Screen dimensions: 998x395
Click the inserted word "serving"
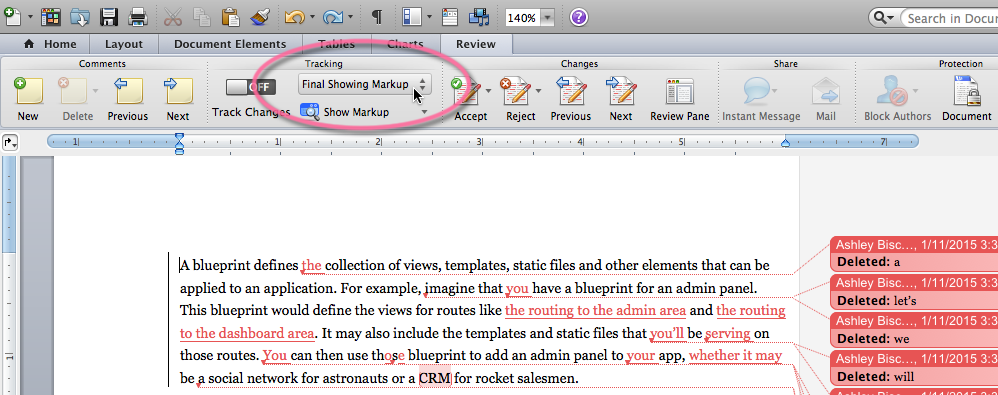pyautogui.click(x=728, y=333)
